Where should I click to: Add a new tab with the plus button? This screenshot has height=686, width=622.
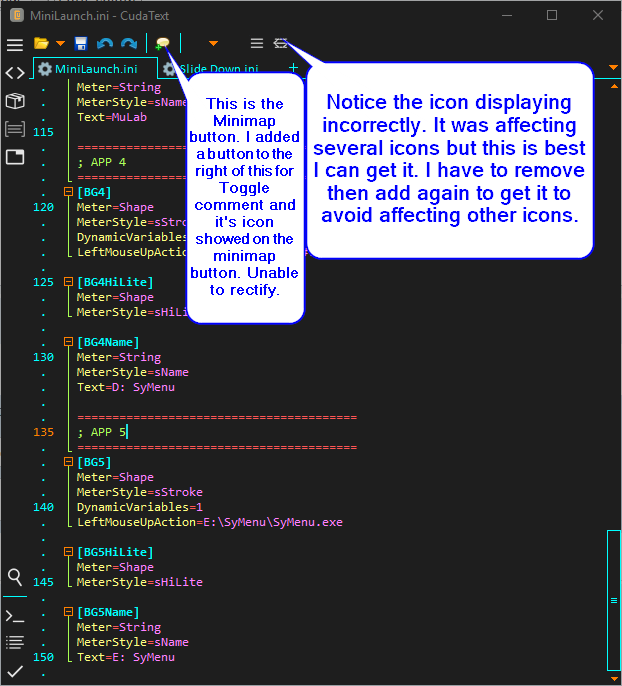pyautogui.click(x=293, y=68)
